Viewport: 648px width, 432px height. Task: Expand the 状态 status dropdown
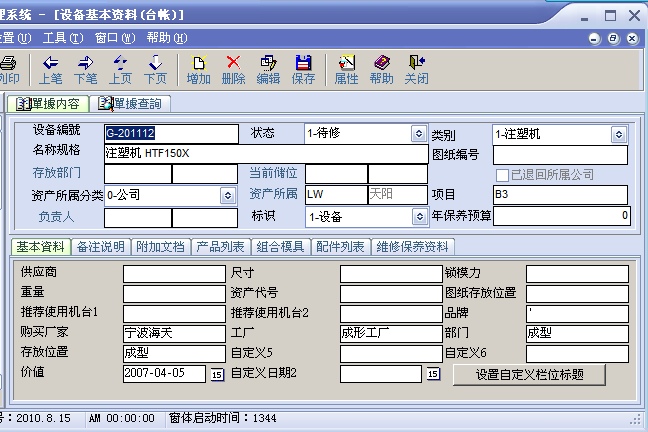tap(418, 133)
